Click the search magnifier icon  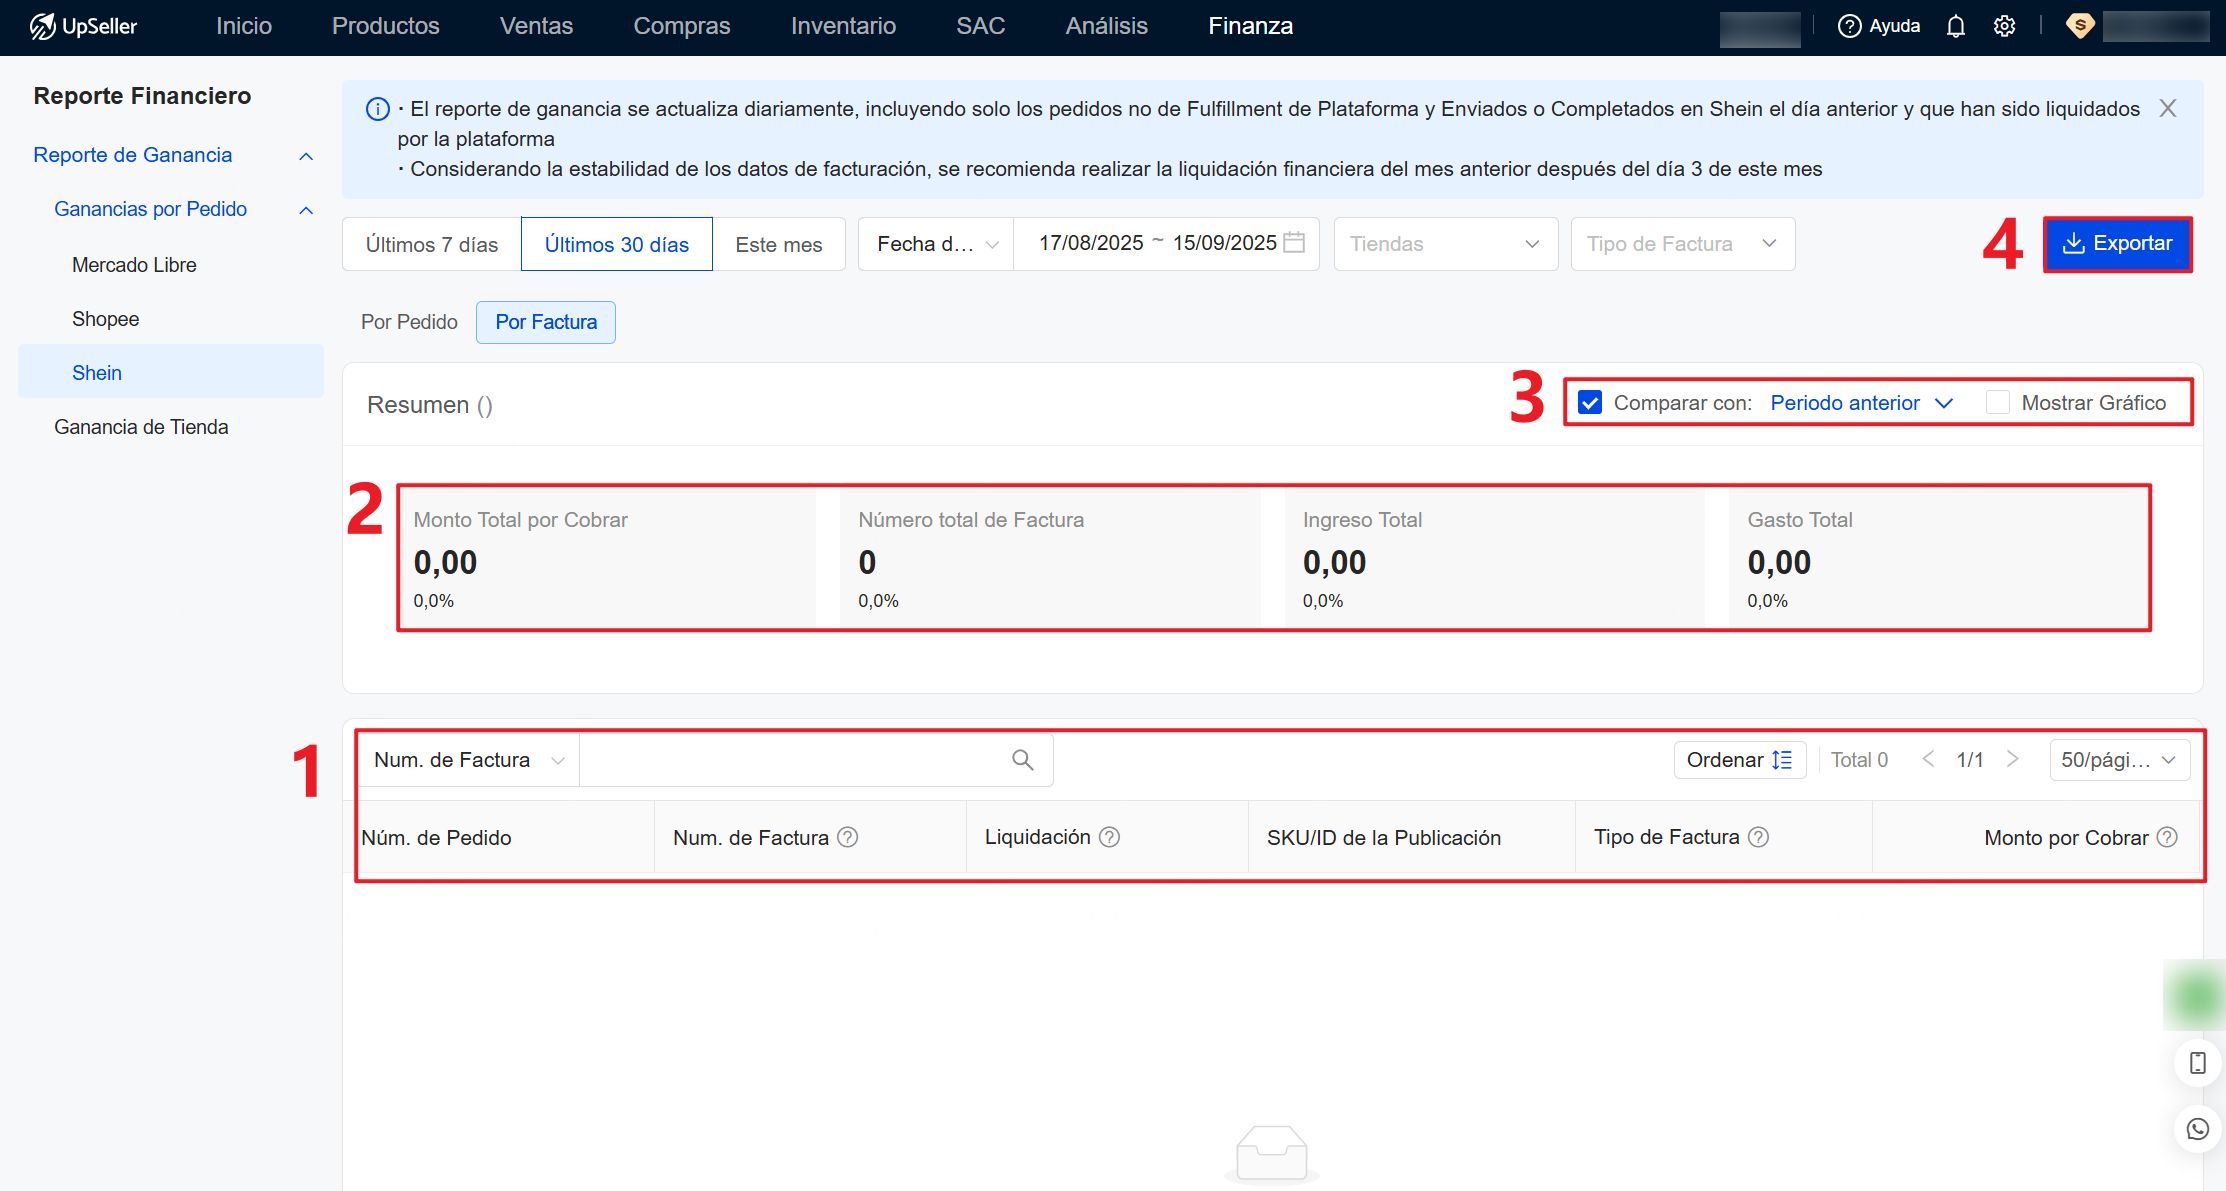[x=1022, y=760]
